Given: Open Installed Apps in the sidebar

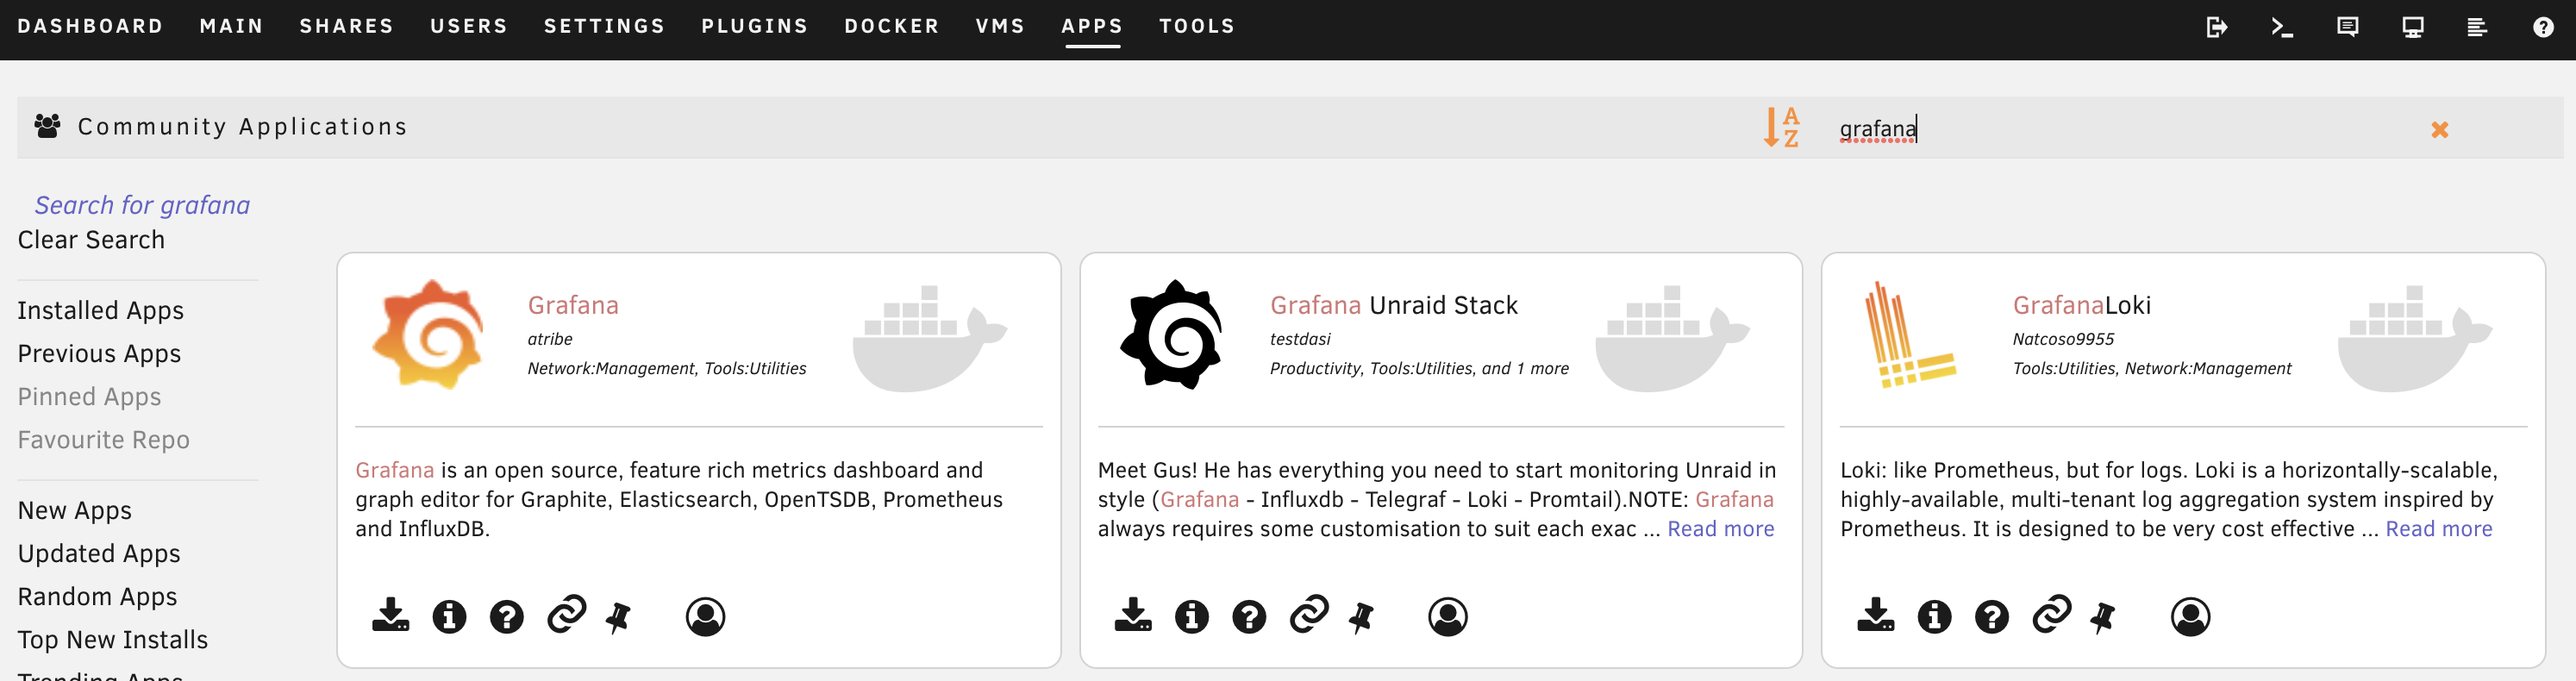Looking at the screenshot, I should point(100,311).
